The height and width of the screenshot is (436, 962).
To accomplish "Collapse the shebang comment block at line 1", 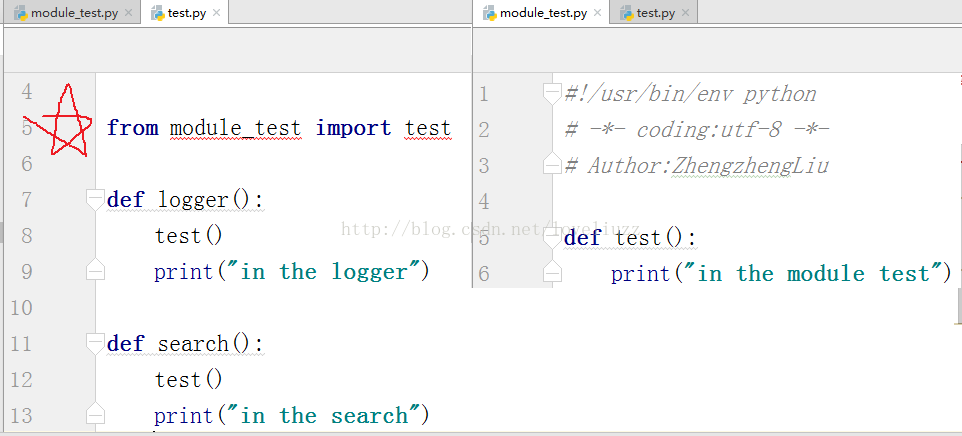I will [x=552, y=93].
